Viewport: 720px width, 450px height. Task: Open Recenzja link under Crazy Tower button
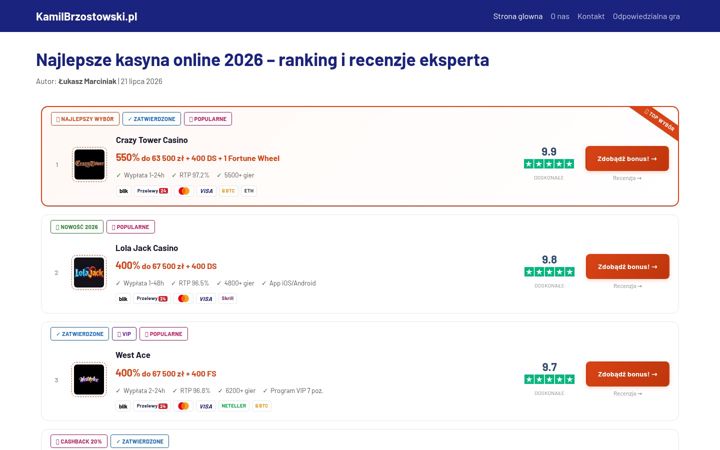pos(627,178)
